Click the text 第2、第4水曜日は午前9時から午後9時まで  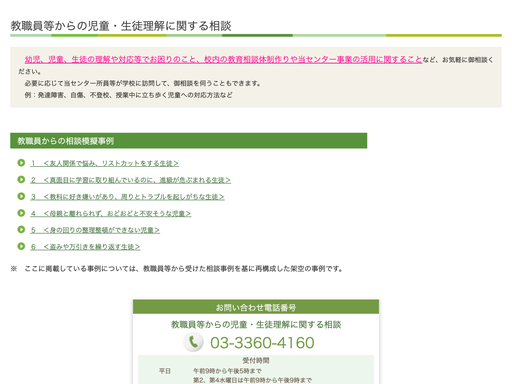253,380
